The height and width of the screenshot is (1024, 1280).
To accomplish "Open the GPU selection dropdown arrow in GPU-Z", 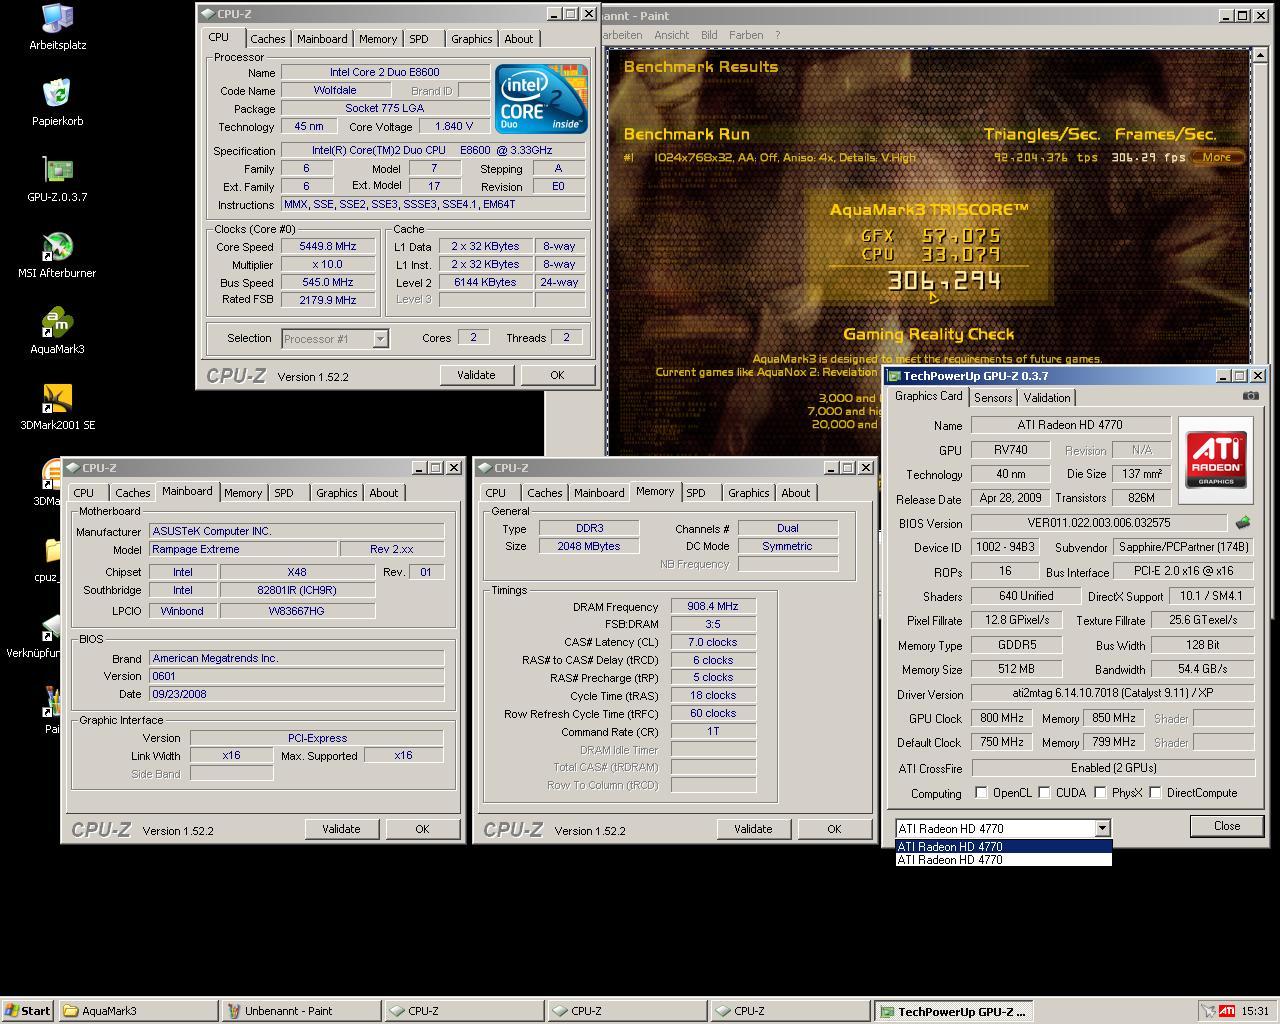I will [1102, 828].
